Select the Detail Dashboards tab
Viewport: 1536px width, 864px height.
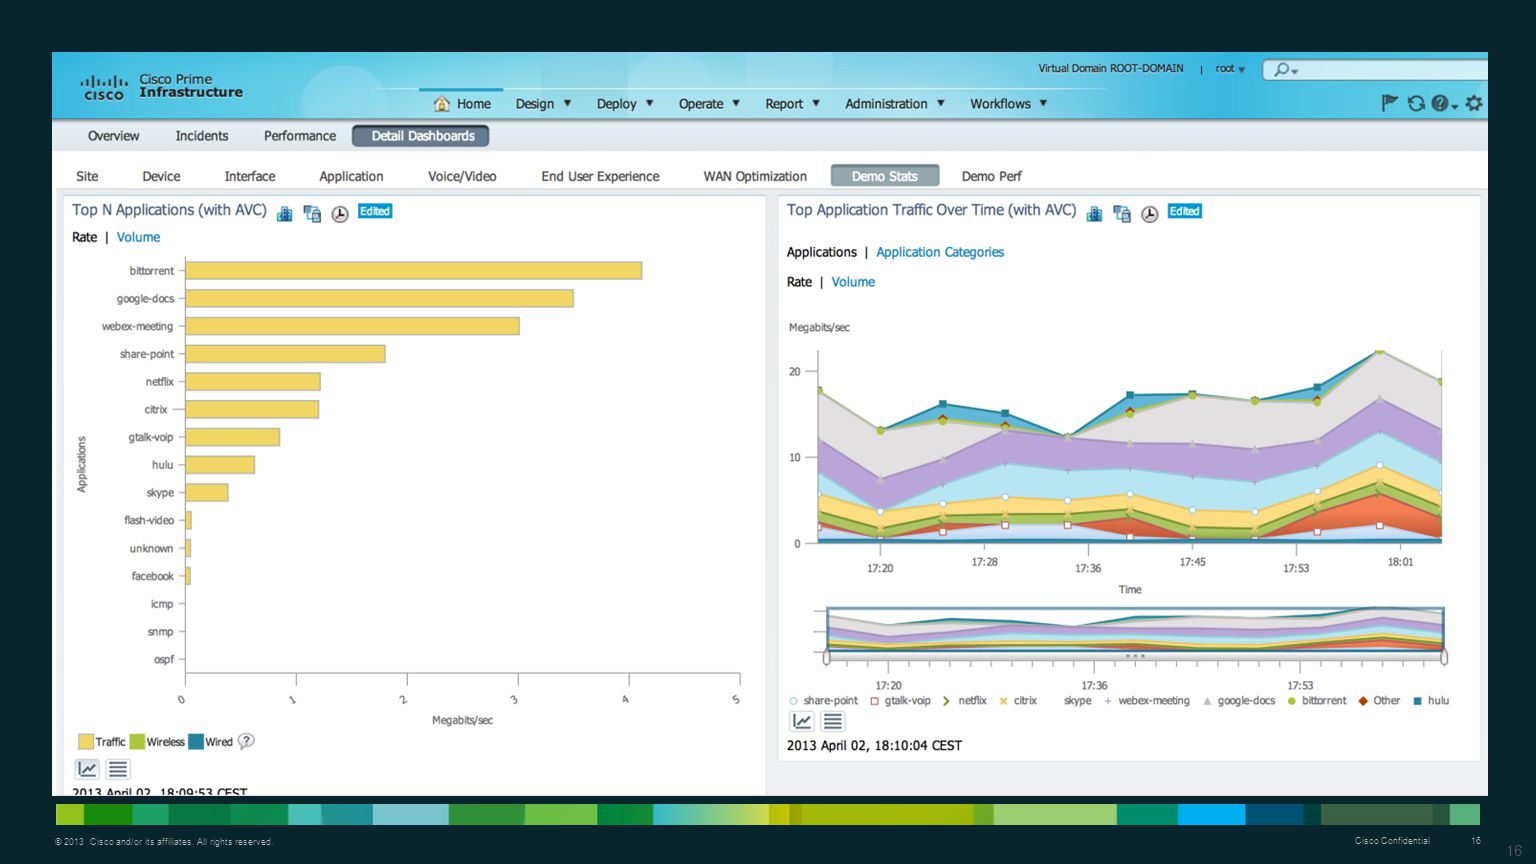(421, 136)
